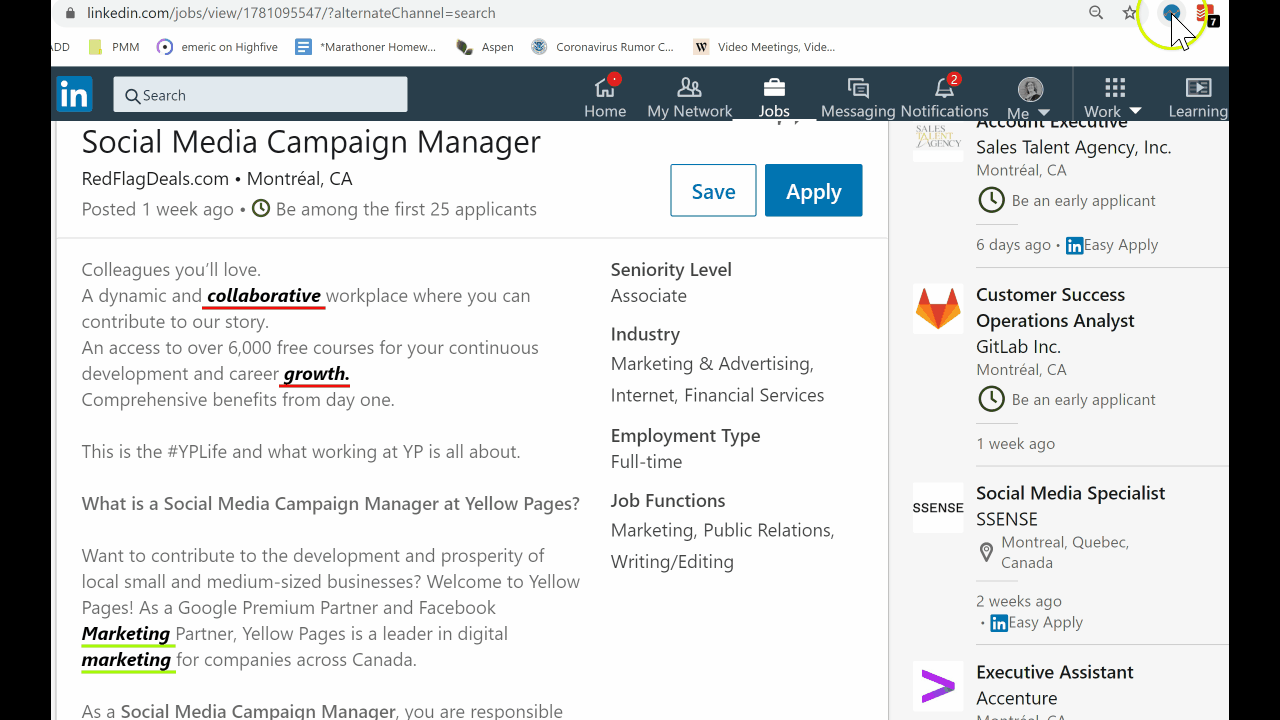
Task: Open the Sales Talent Agency logo
Action: (x=938, y=140)
